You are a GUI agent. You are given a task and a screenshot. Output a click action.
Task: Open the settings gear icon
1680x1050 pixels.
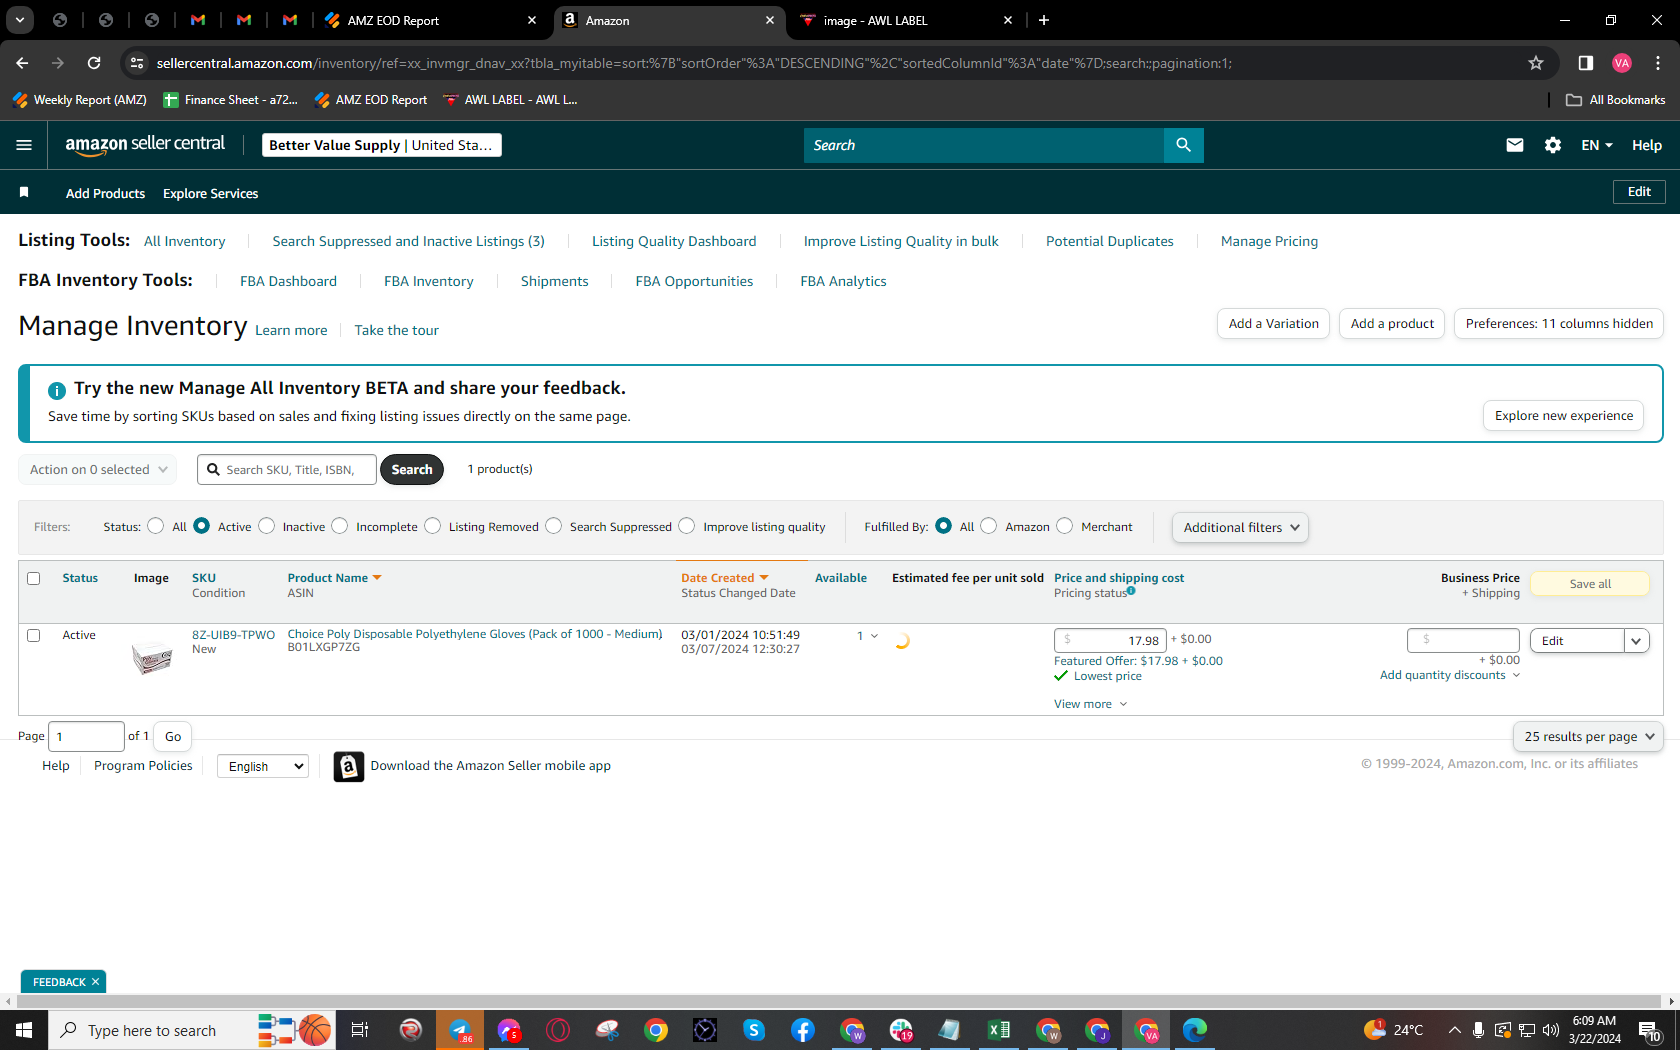1553,145
